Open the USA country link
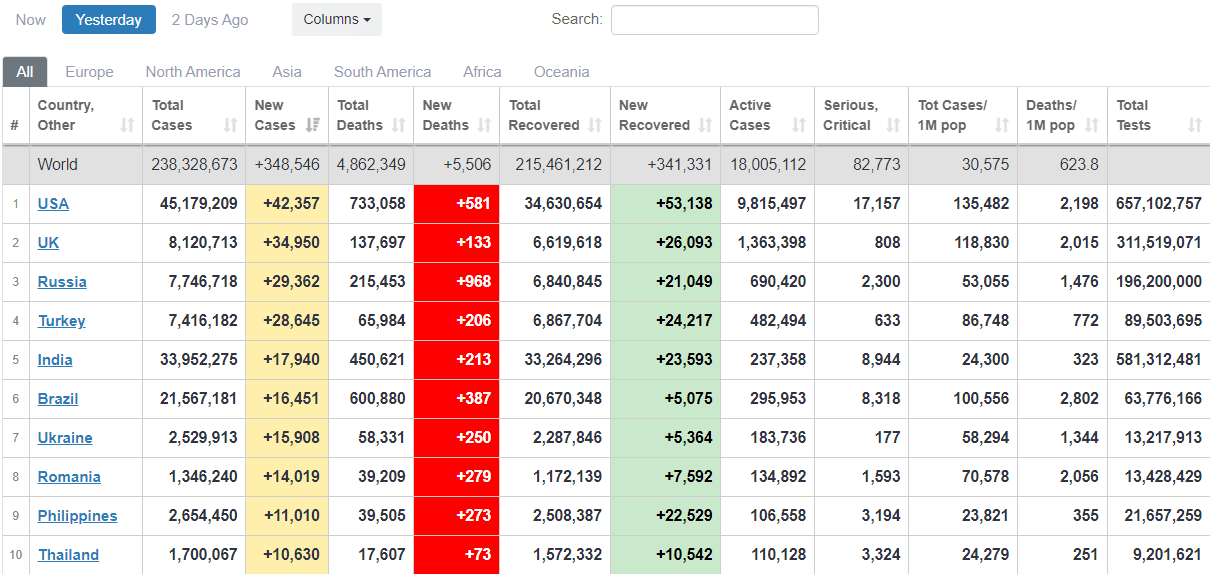 (53, 204)
